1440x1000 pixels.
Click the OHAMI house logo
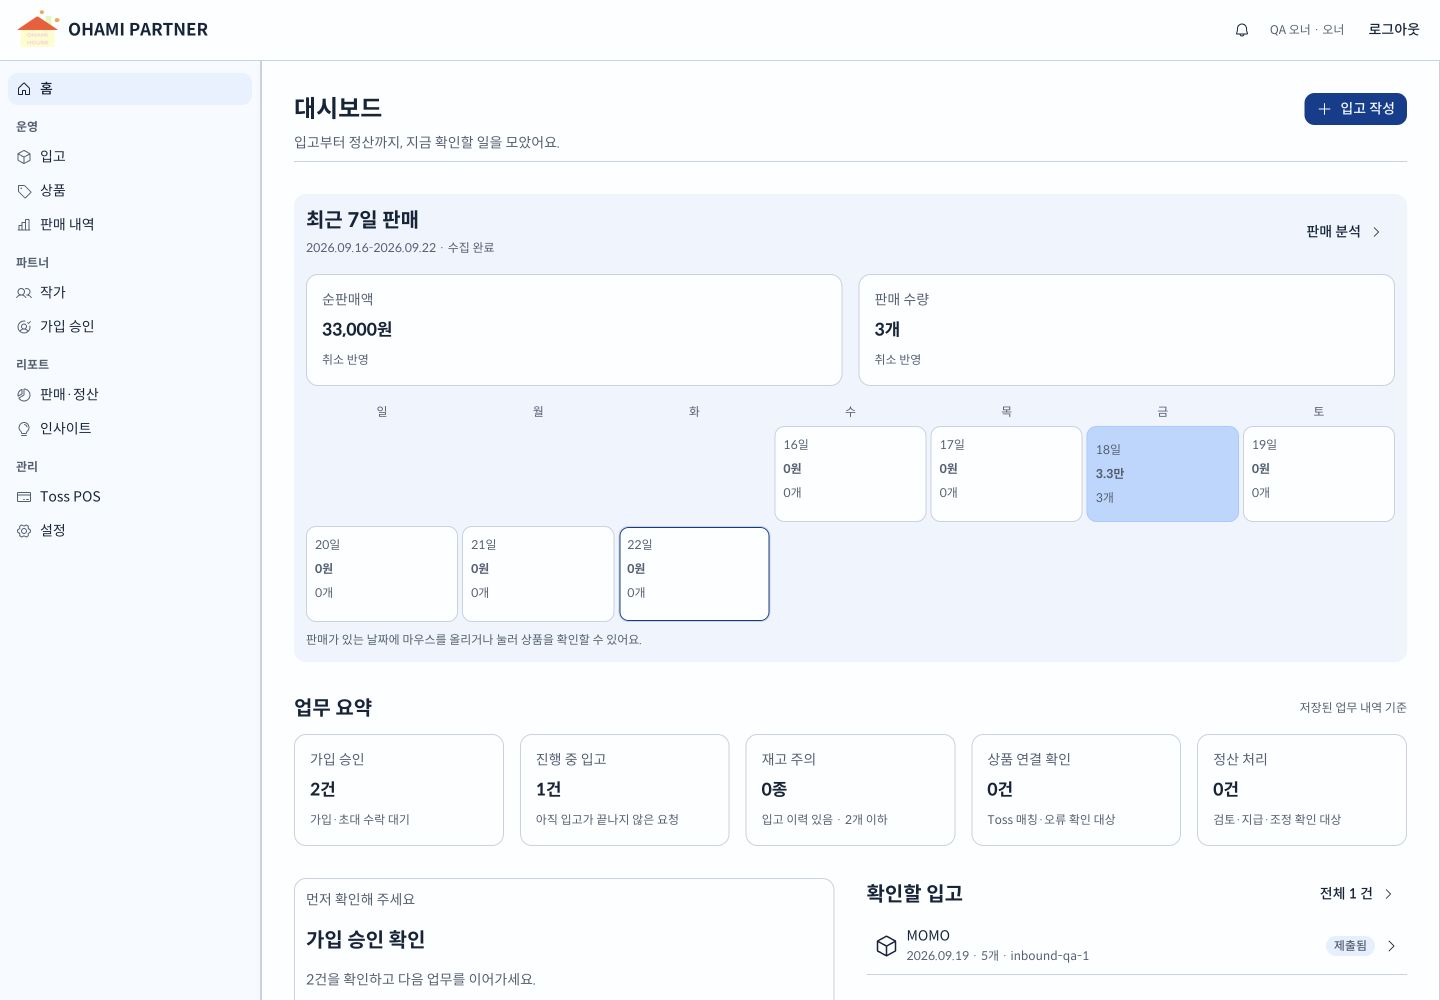point(38,29)
